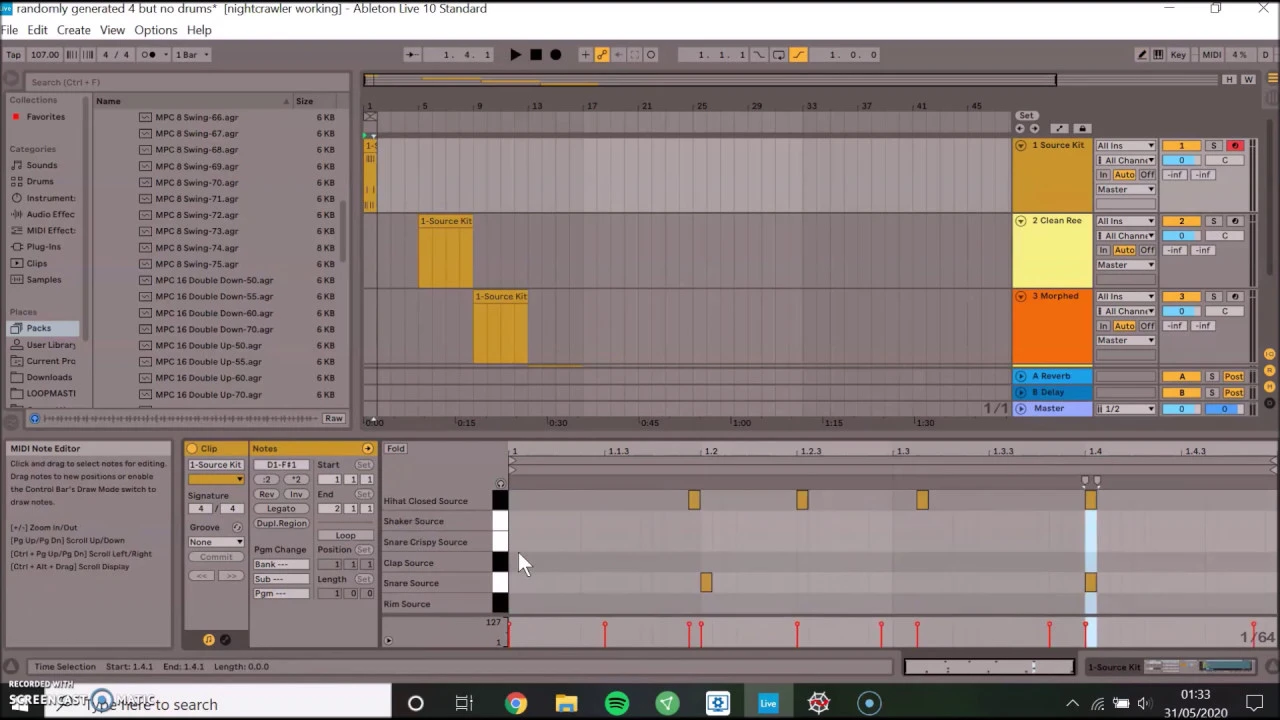Go to next locator arrow
This screenshot has height=720, width=1280.
click(1034, 129)
